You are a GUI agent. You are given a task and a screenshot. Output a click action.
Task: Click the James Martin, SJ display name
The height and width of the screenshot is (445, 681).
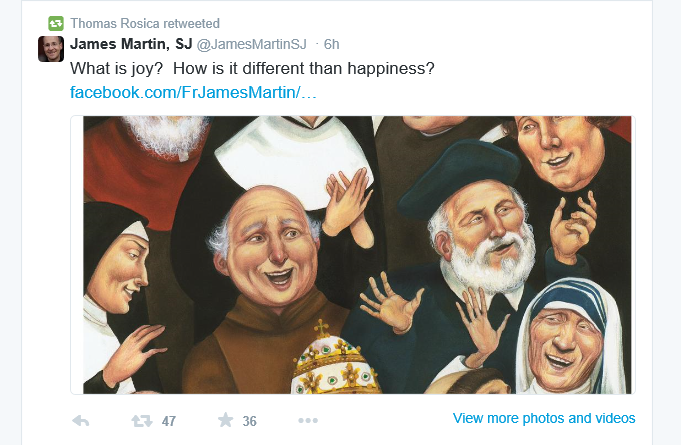[x=130, y=44]
